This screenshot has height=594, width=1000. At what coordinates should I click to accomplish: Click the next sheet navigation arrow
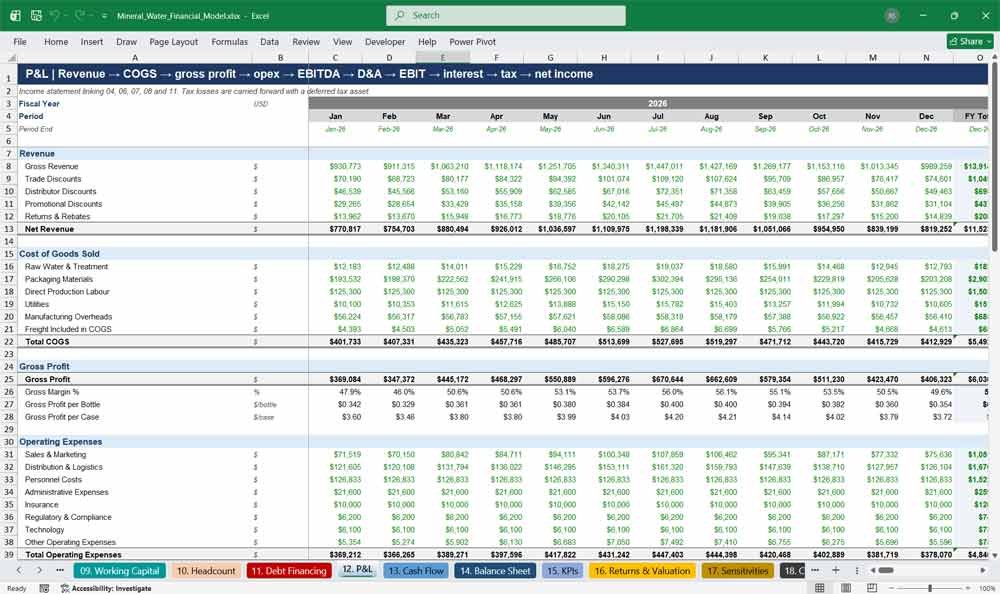(x=39, y=570)
